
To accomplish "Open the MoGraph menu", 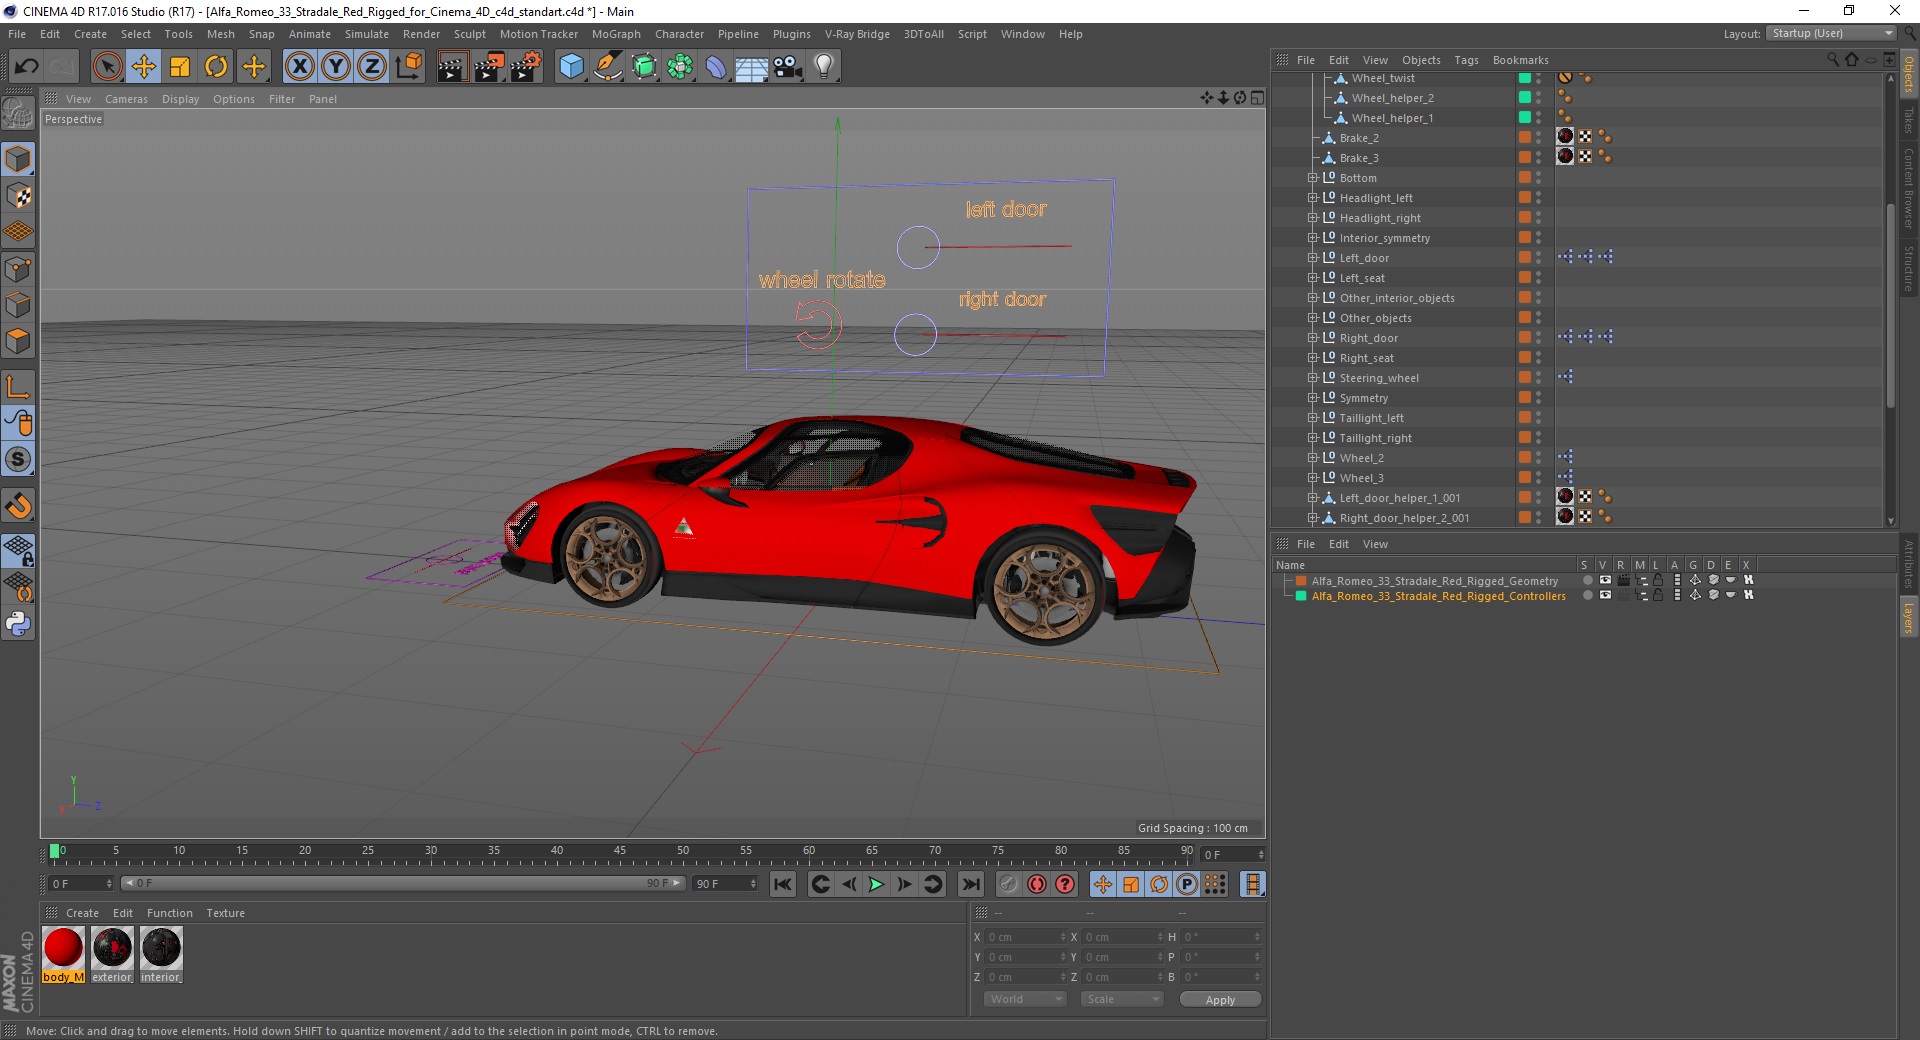I will coord(616,34).
